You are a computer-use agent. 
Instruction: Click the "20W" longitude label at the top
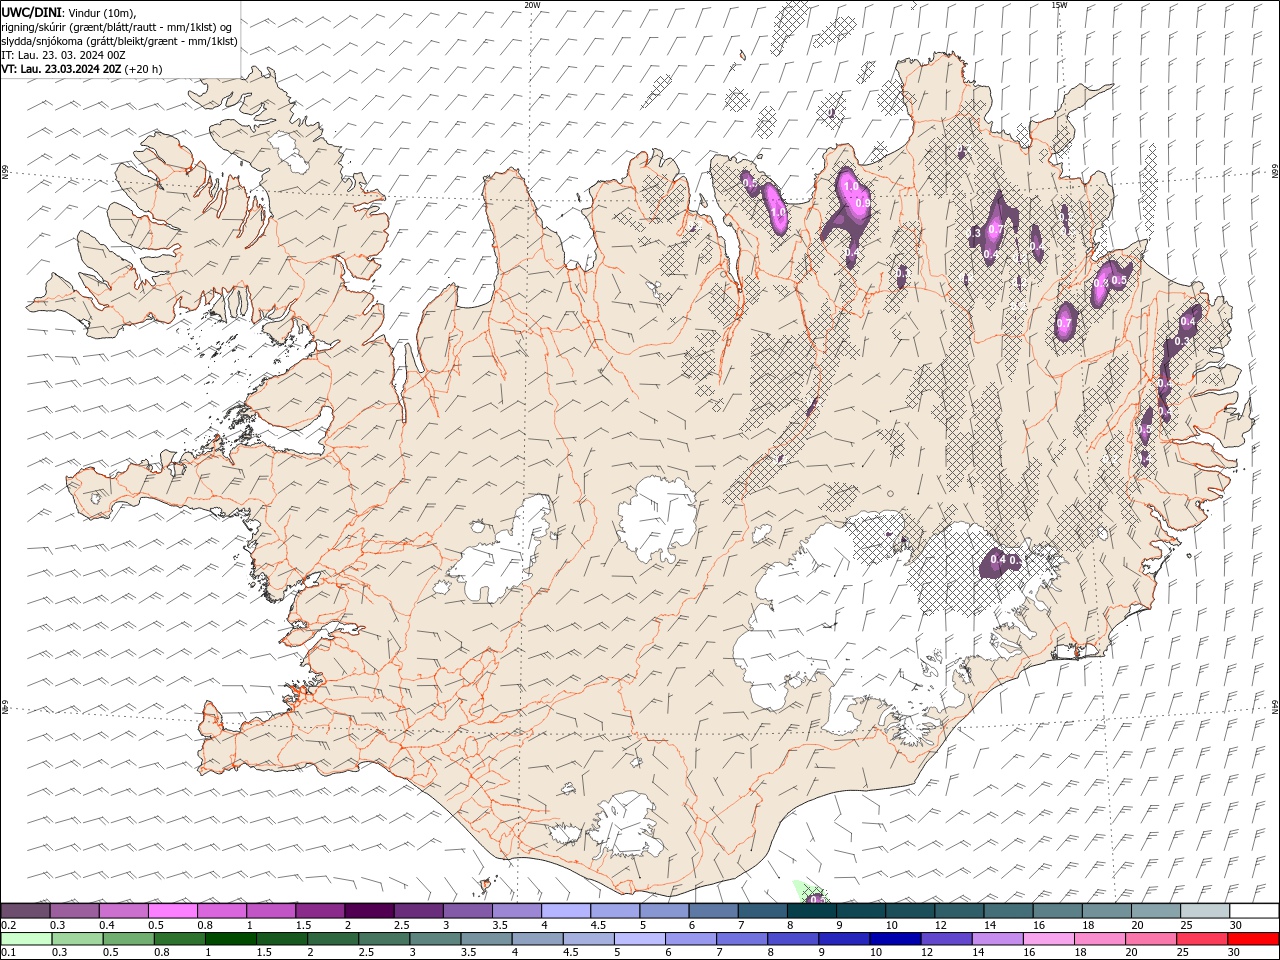[x=532, y=5]
